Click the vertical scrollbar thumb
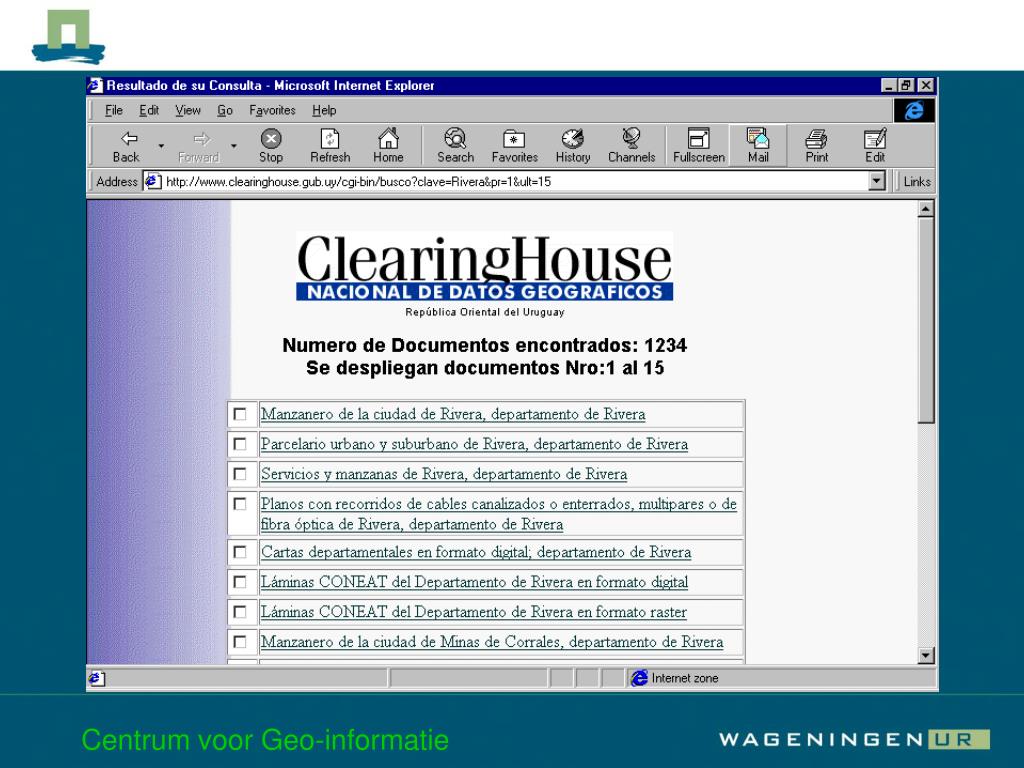Viewport: 1024px width, 768px height. pyautogui.click(x=925, y=320)
